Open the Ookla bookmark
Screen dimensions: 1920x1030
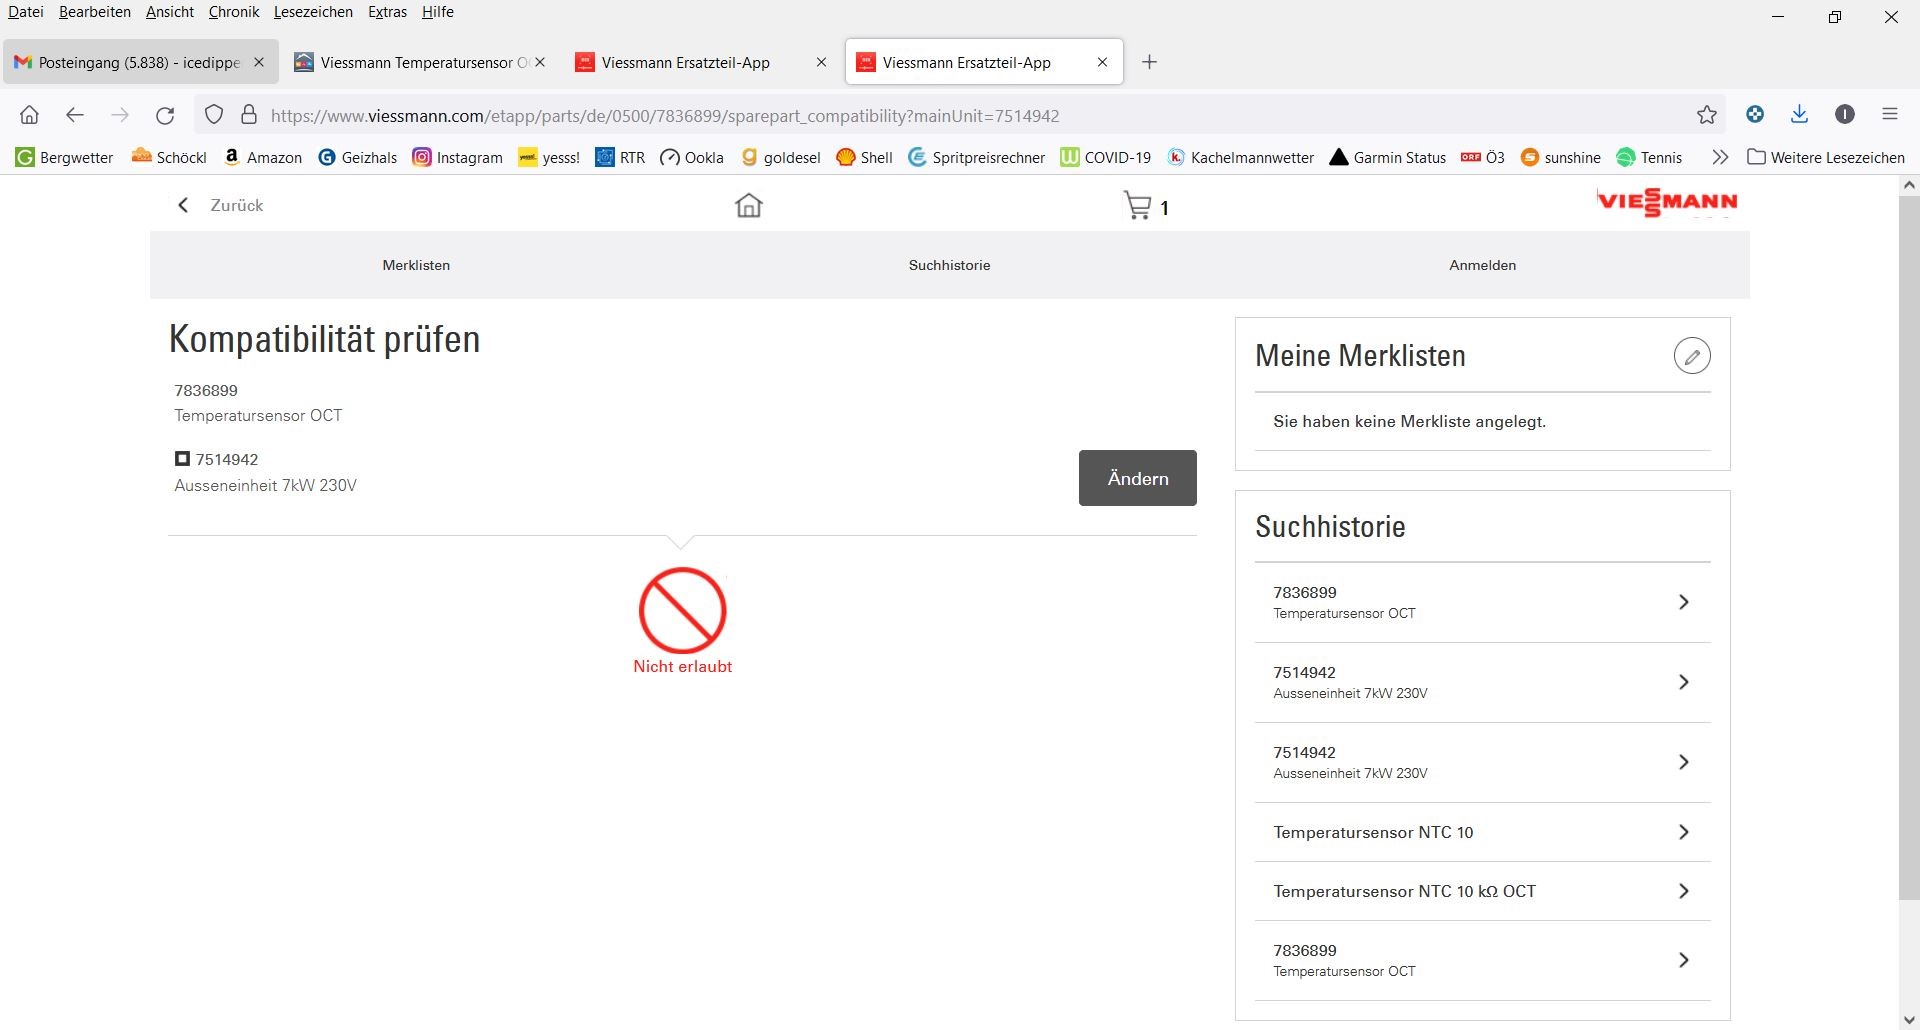click(692, 157)
